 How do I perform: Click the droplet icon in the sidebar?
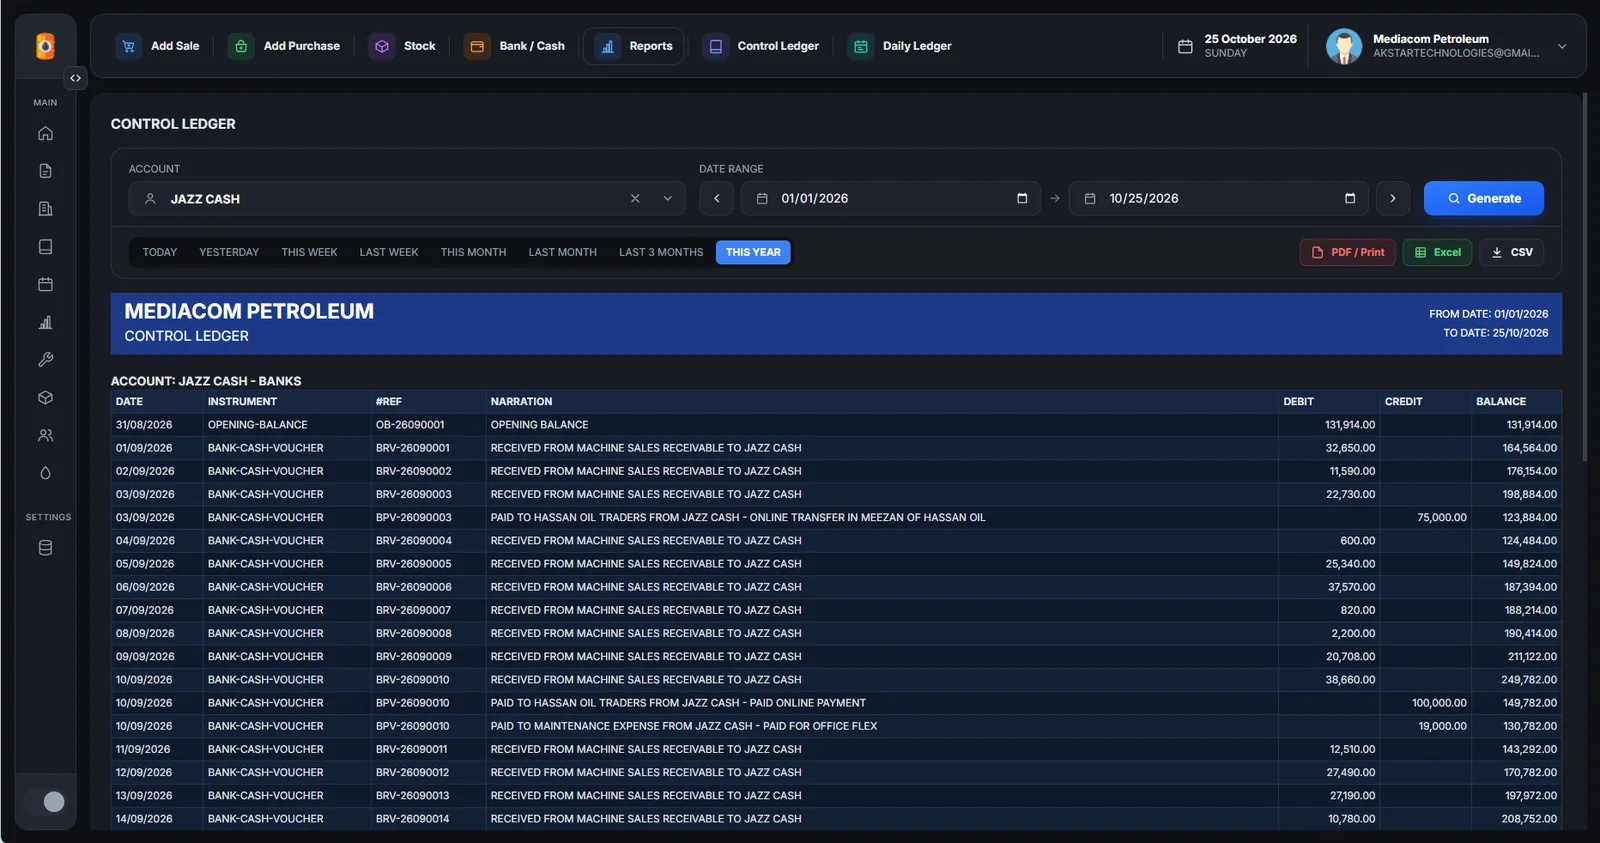tap(45, 473)
